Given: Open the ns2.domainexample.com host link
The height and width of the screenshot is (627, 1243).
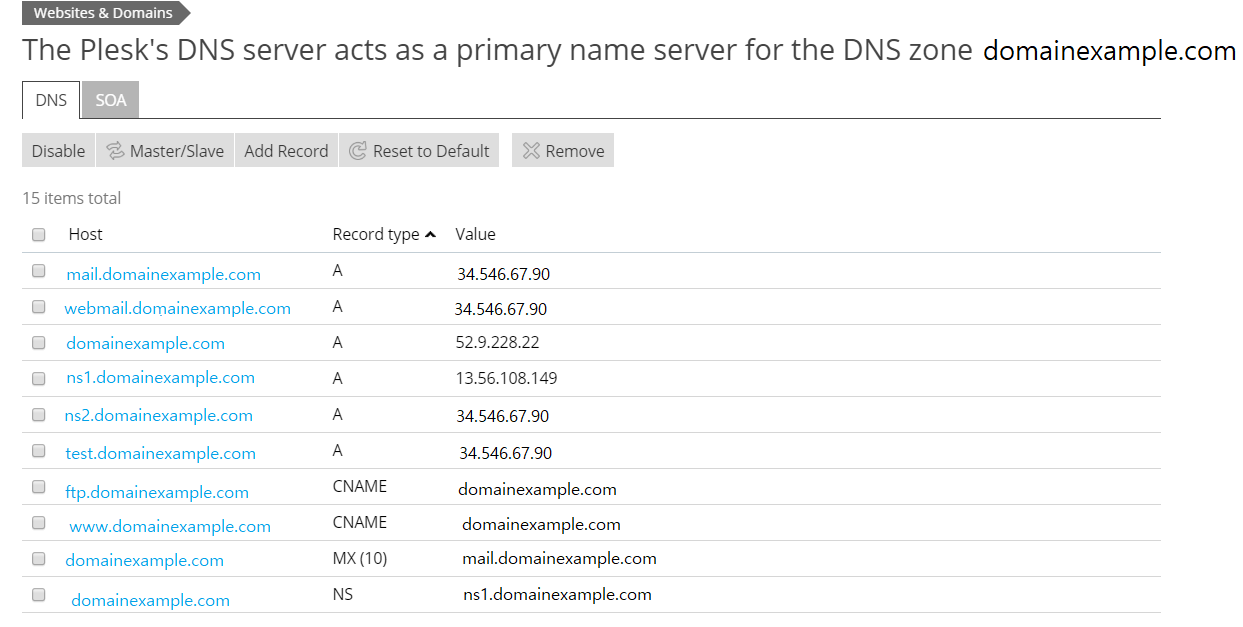Looking at the screenshot, I should coord(159,415).
